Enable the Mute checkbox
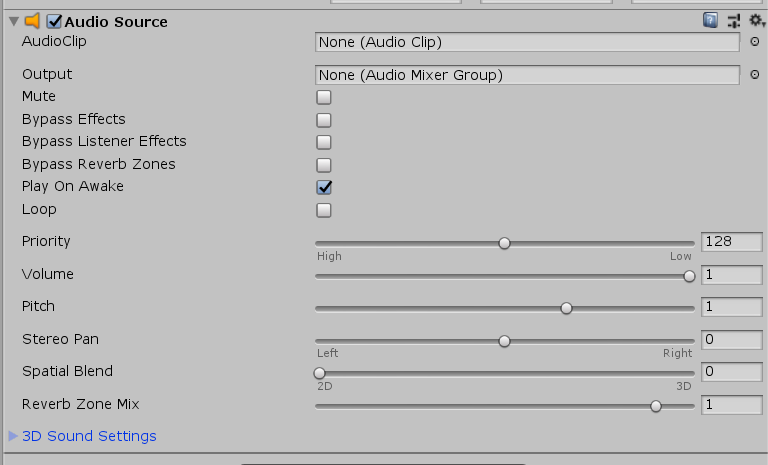The width and height of the screenshot is (768, 465). [324, 98]
